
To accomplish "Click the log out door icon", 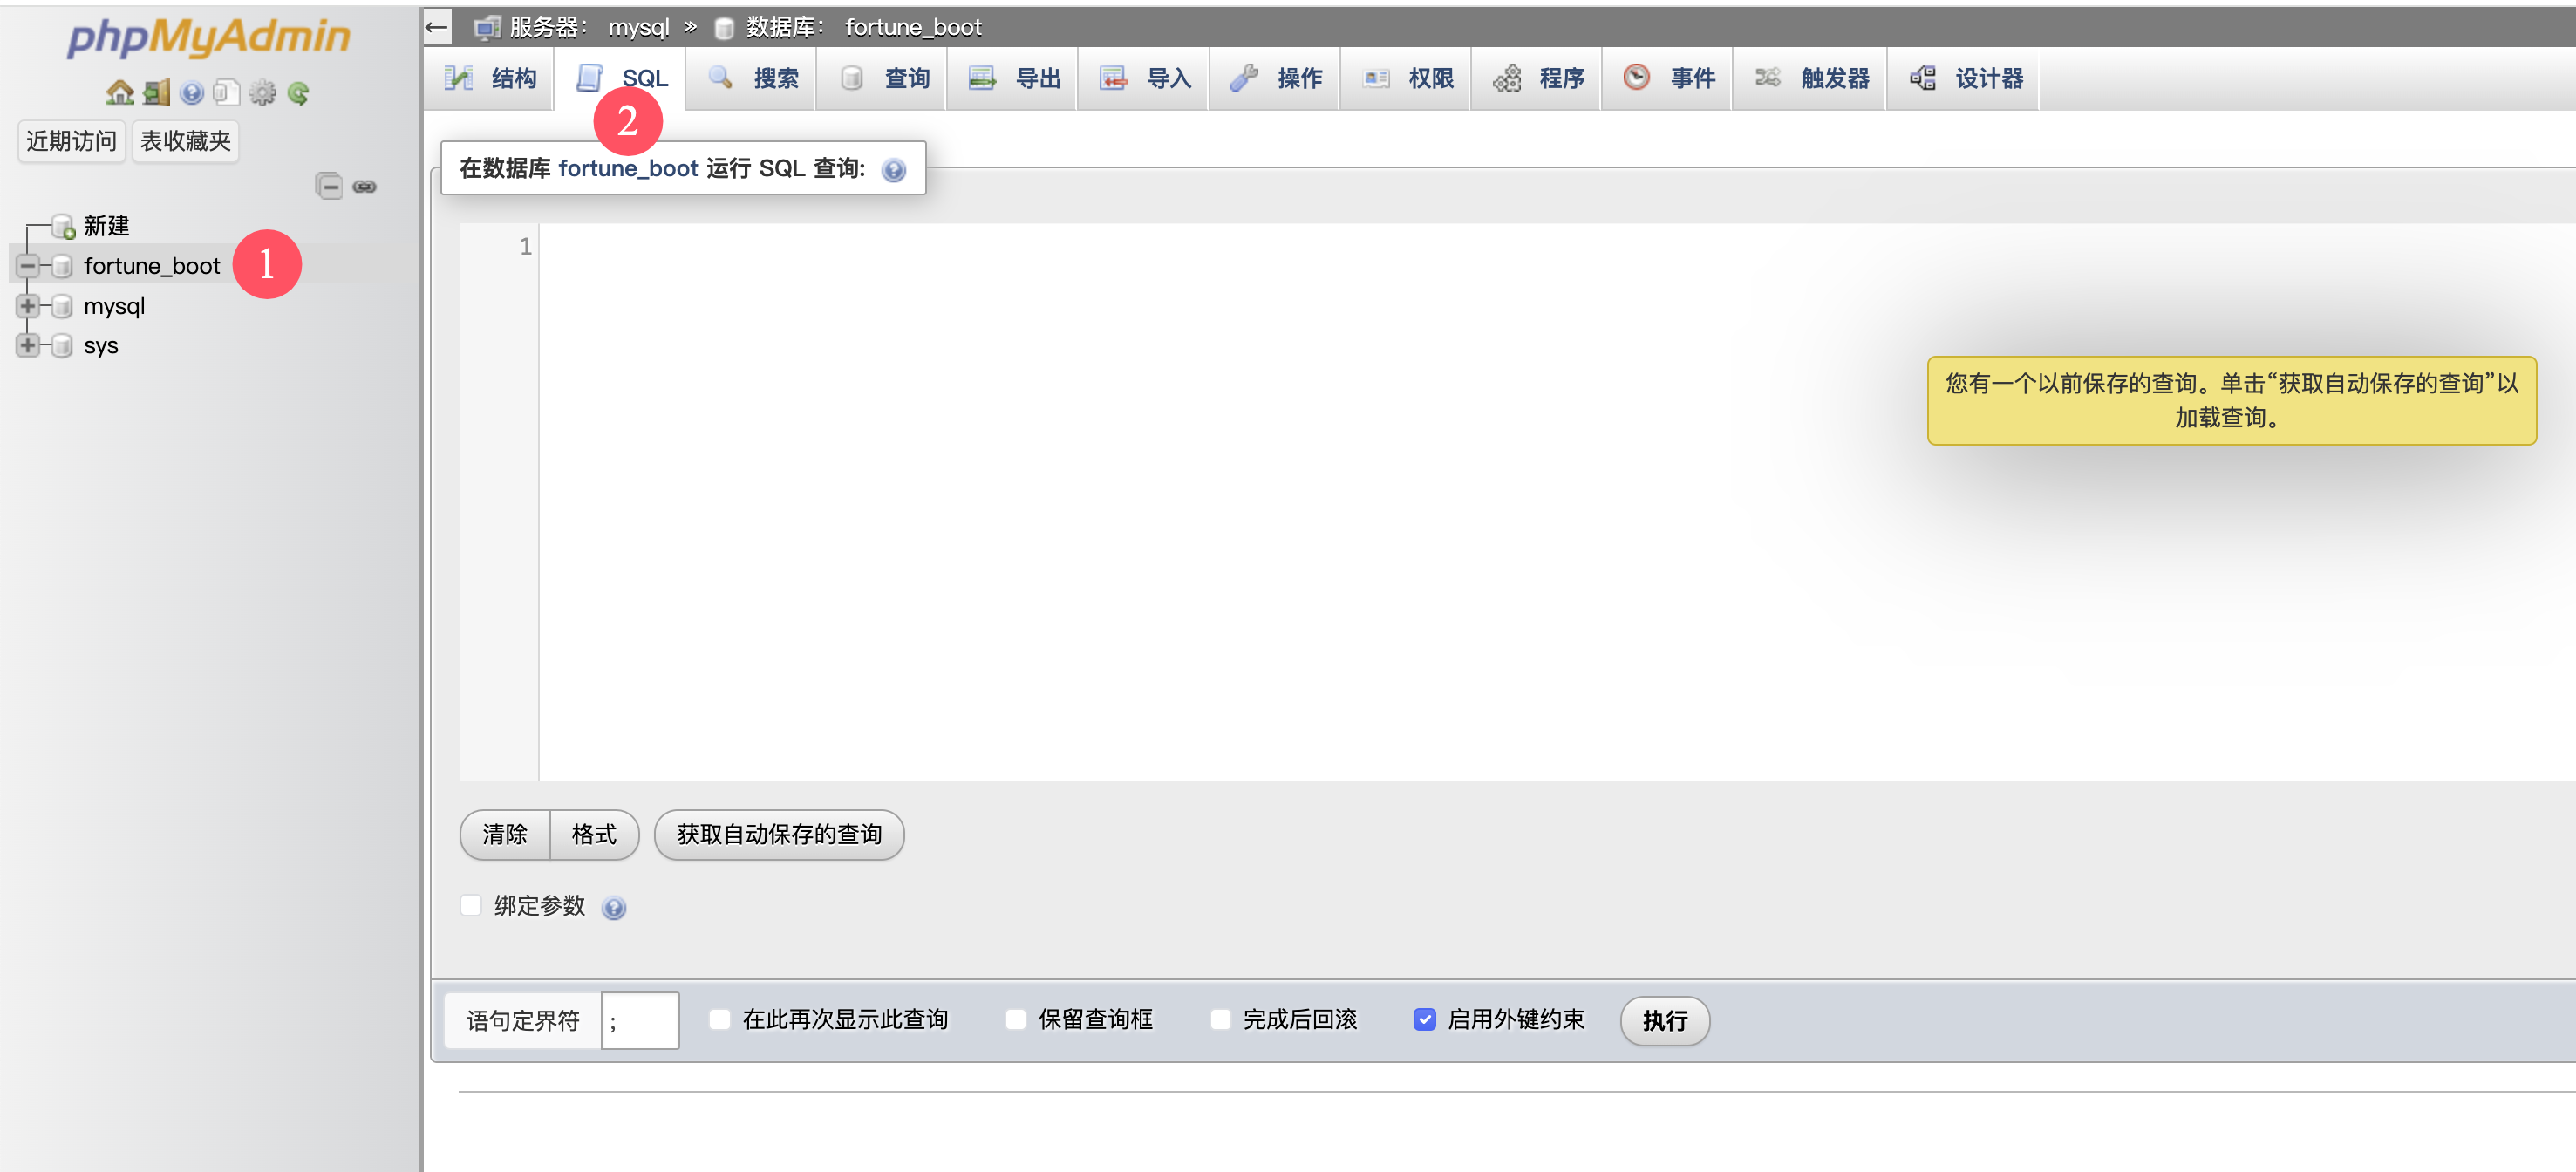I will (x=156, y=93).
